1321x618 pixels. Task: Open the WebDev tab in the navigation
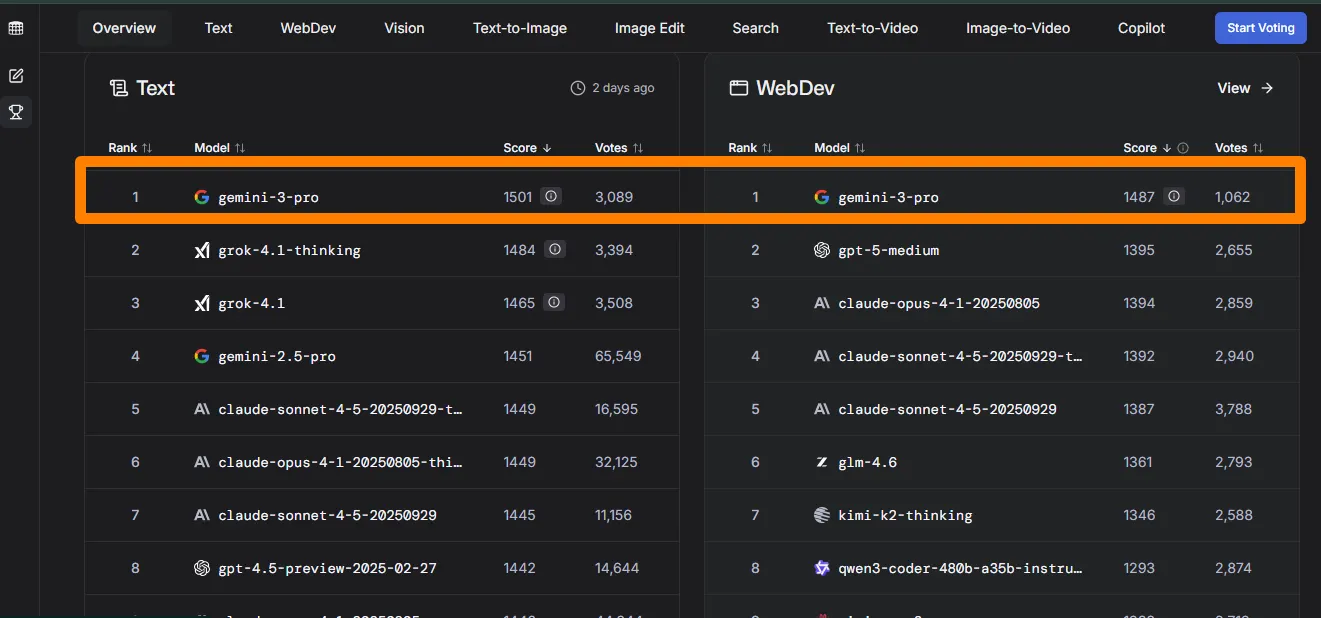pyautogui.click(x=308, y=28)
